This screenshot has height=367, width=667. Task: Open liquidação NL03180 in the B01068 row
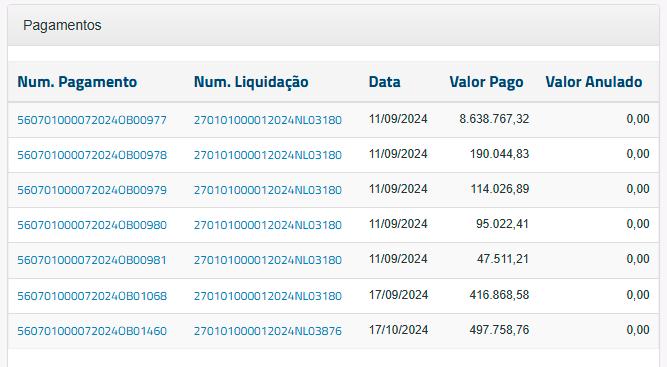point(268,296)
